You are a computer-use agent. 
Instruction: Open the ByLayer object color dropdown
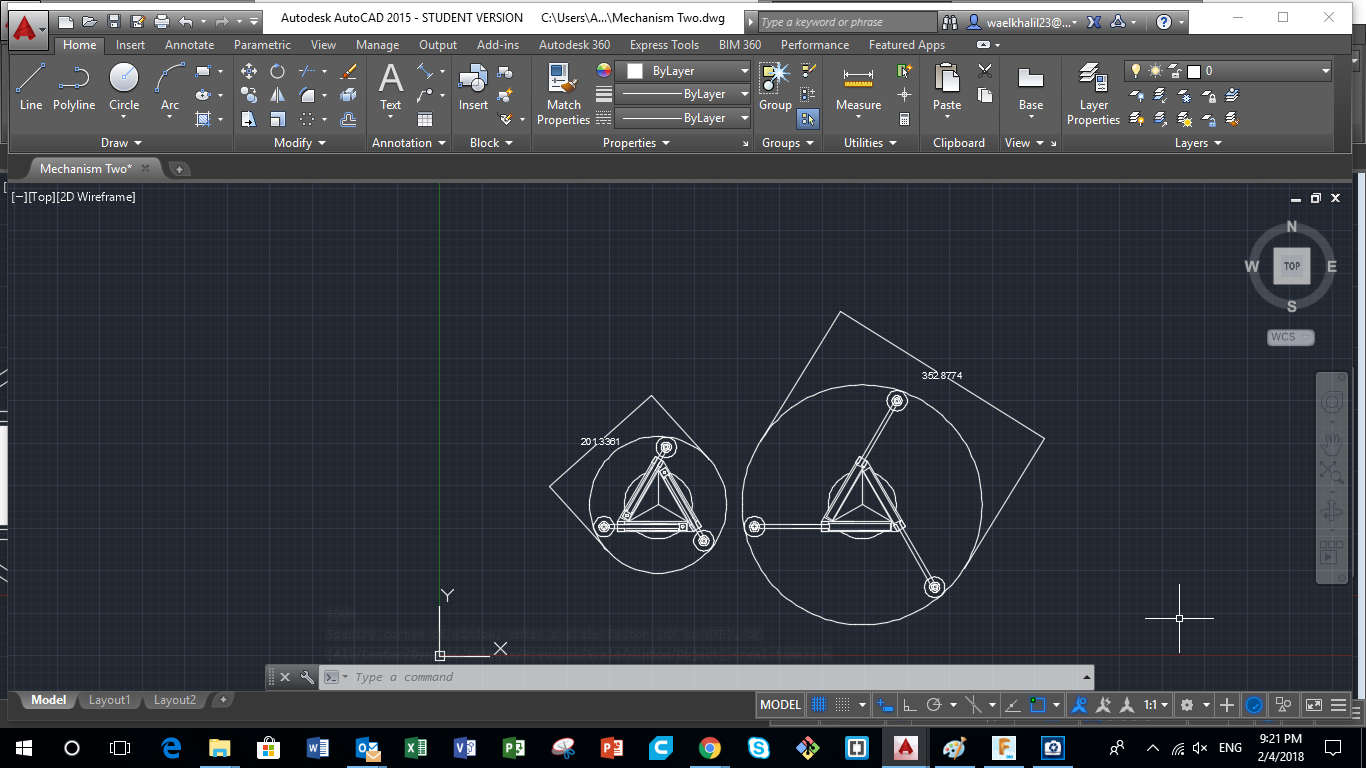pos(743,71)
